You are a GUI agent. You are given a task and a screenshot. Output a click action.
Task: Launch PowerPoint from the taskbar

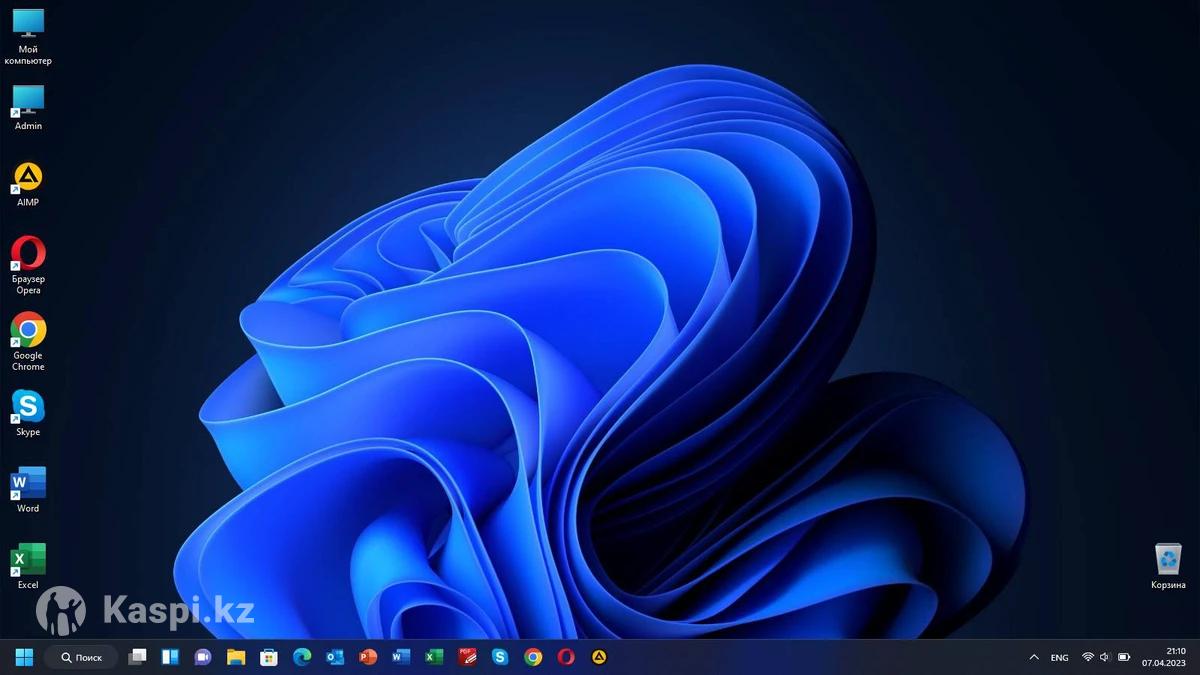368,657
